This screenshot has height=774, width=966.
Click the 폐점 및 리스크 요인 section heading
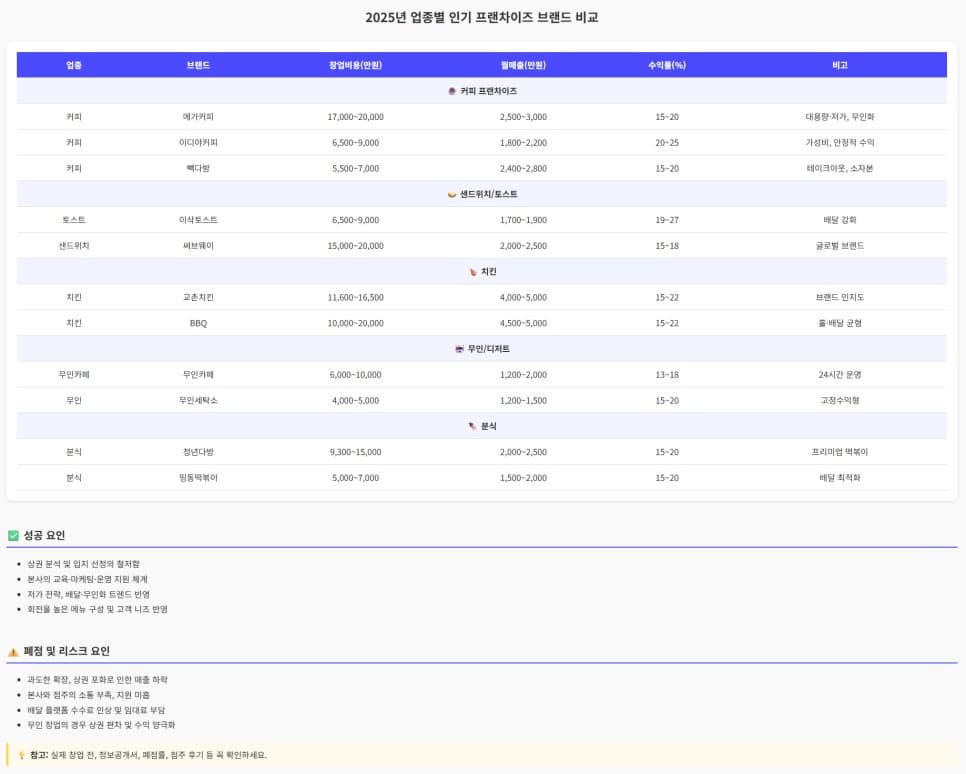tap(67, 651)
